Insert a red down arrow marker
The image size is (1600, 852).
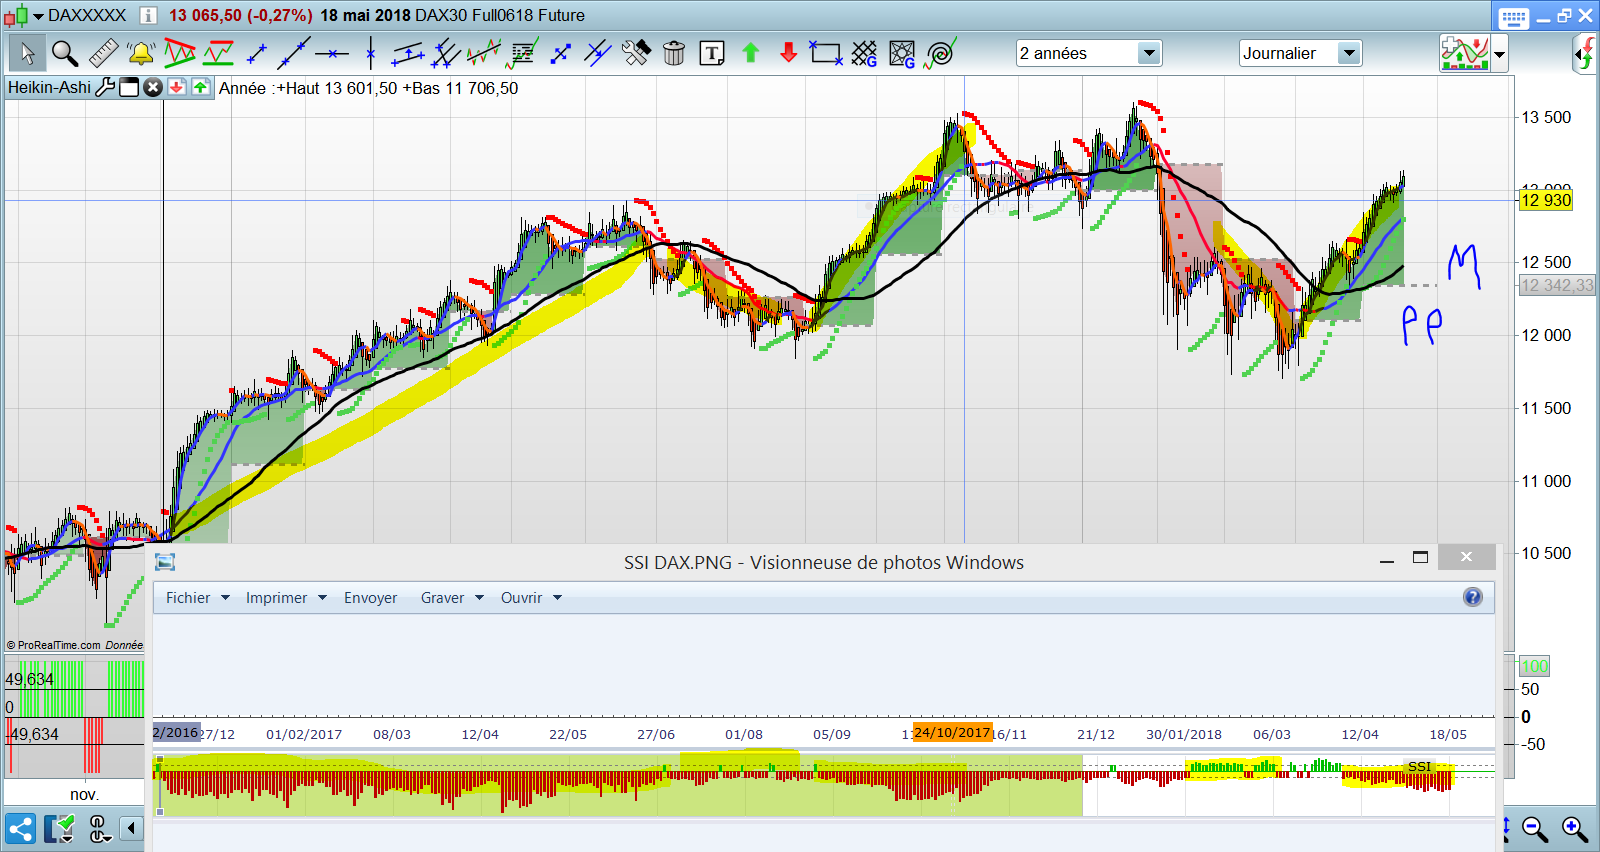tap(788, 53)
